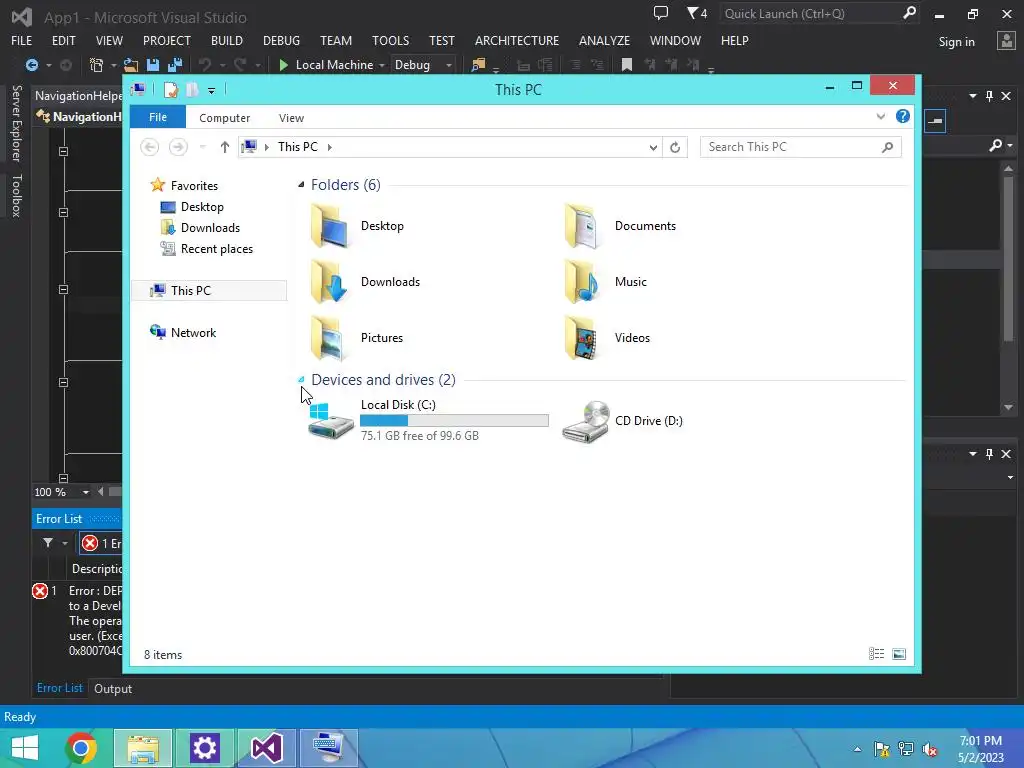Click the Explorer Forward navigation arrow
Image resolution: width=1024 pixels, height=768 pixels.
coord(178,147)
